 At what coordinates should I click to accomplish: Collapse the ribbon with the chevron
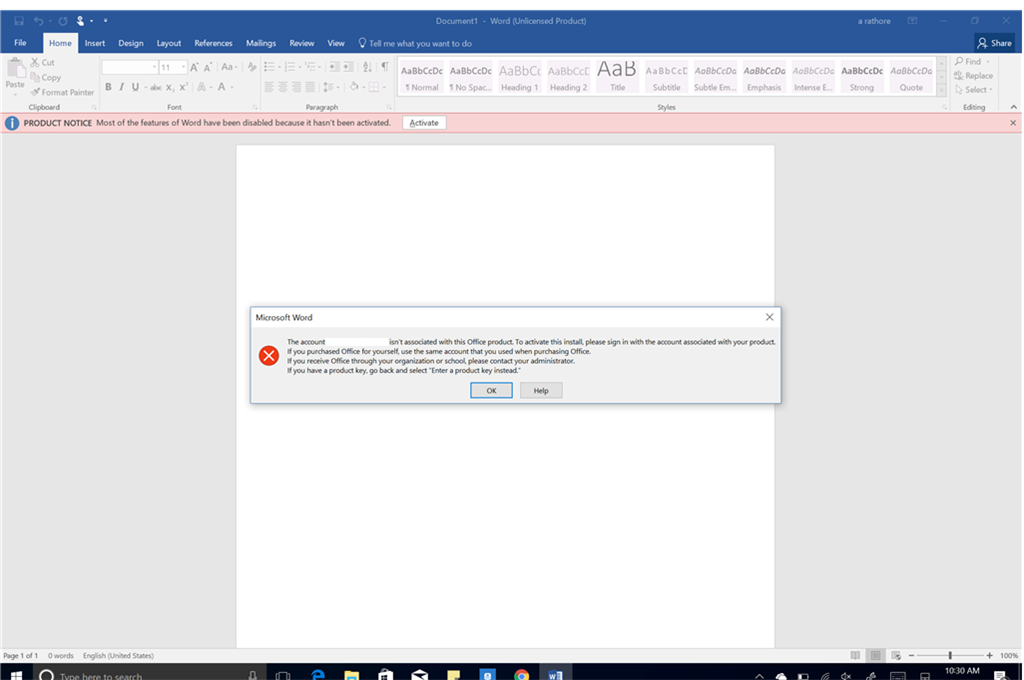1013,107
